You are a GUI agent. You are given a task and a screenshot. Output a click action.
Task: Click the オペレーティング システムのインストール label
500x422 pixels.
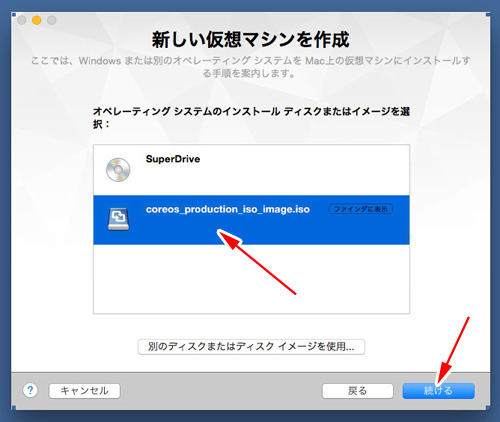pos(251,117)
